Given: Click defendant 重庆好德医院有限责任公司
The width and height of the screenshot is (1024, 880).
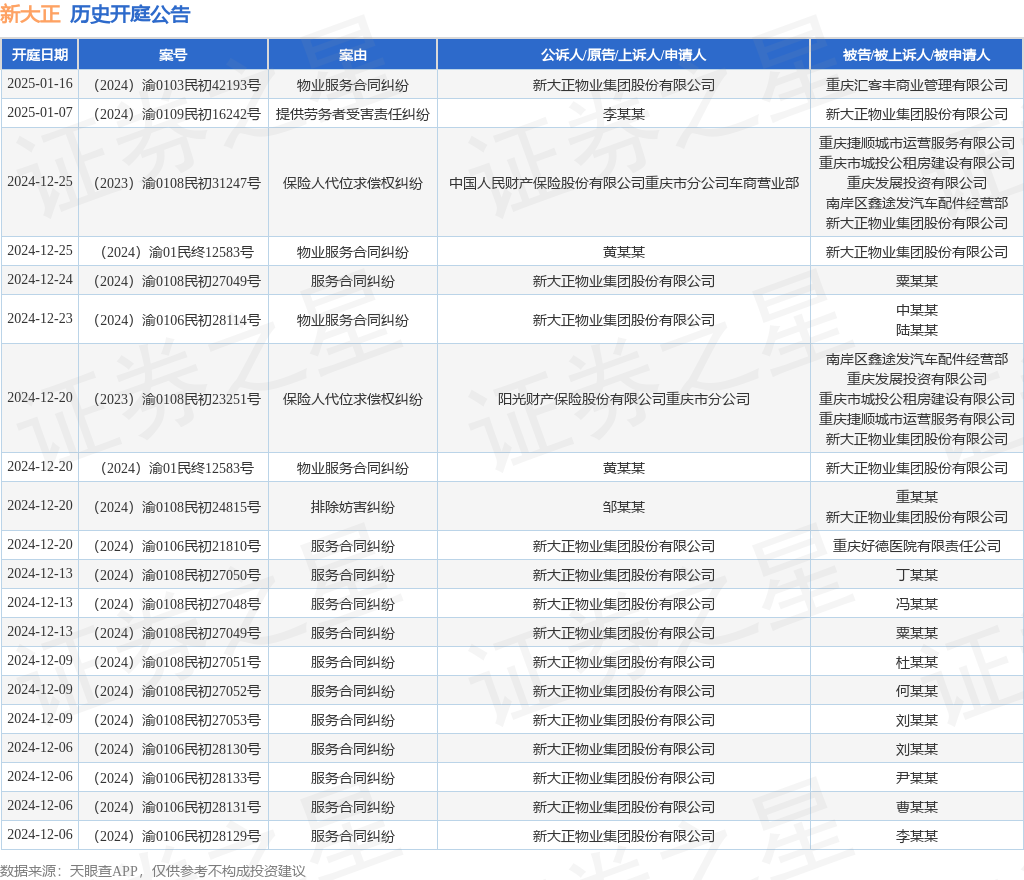Looking at the screenshot, I should tap(916, 546).
